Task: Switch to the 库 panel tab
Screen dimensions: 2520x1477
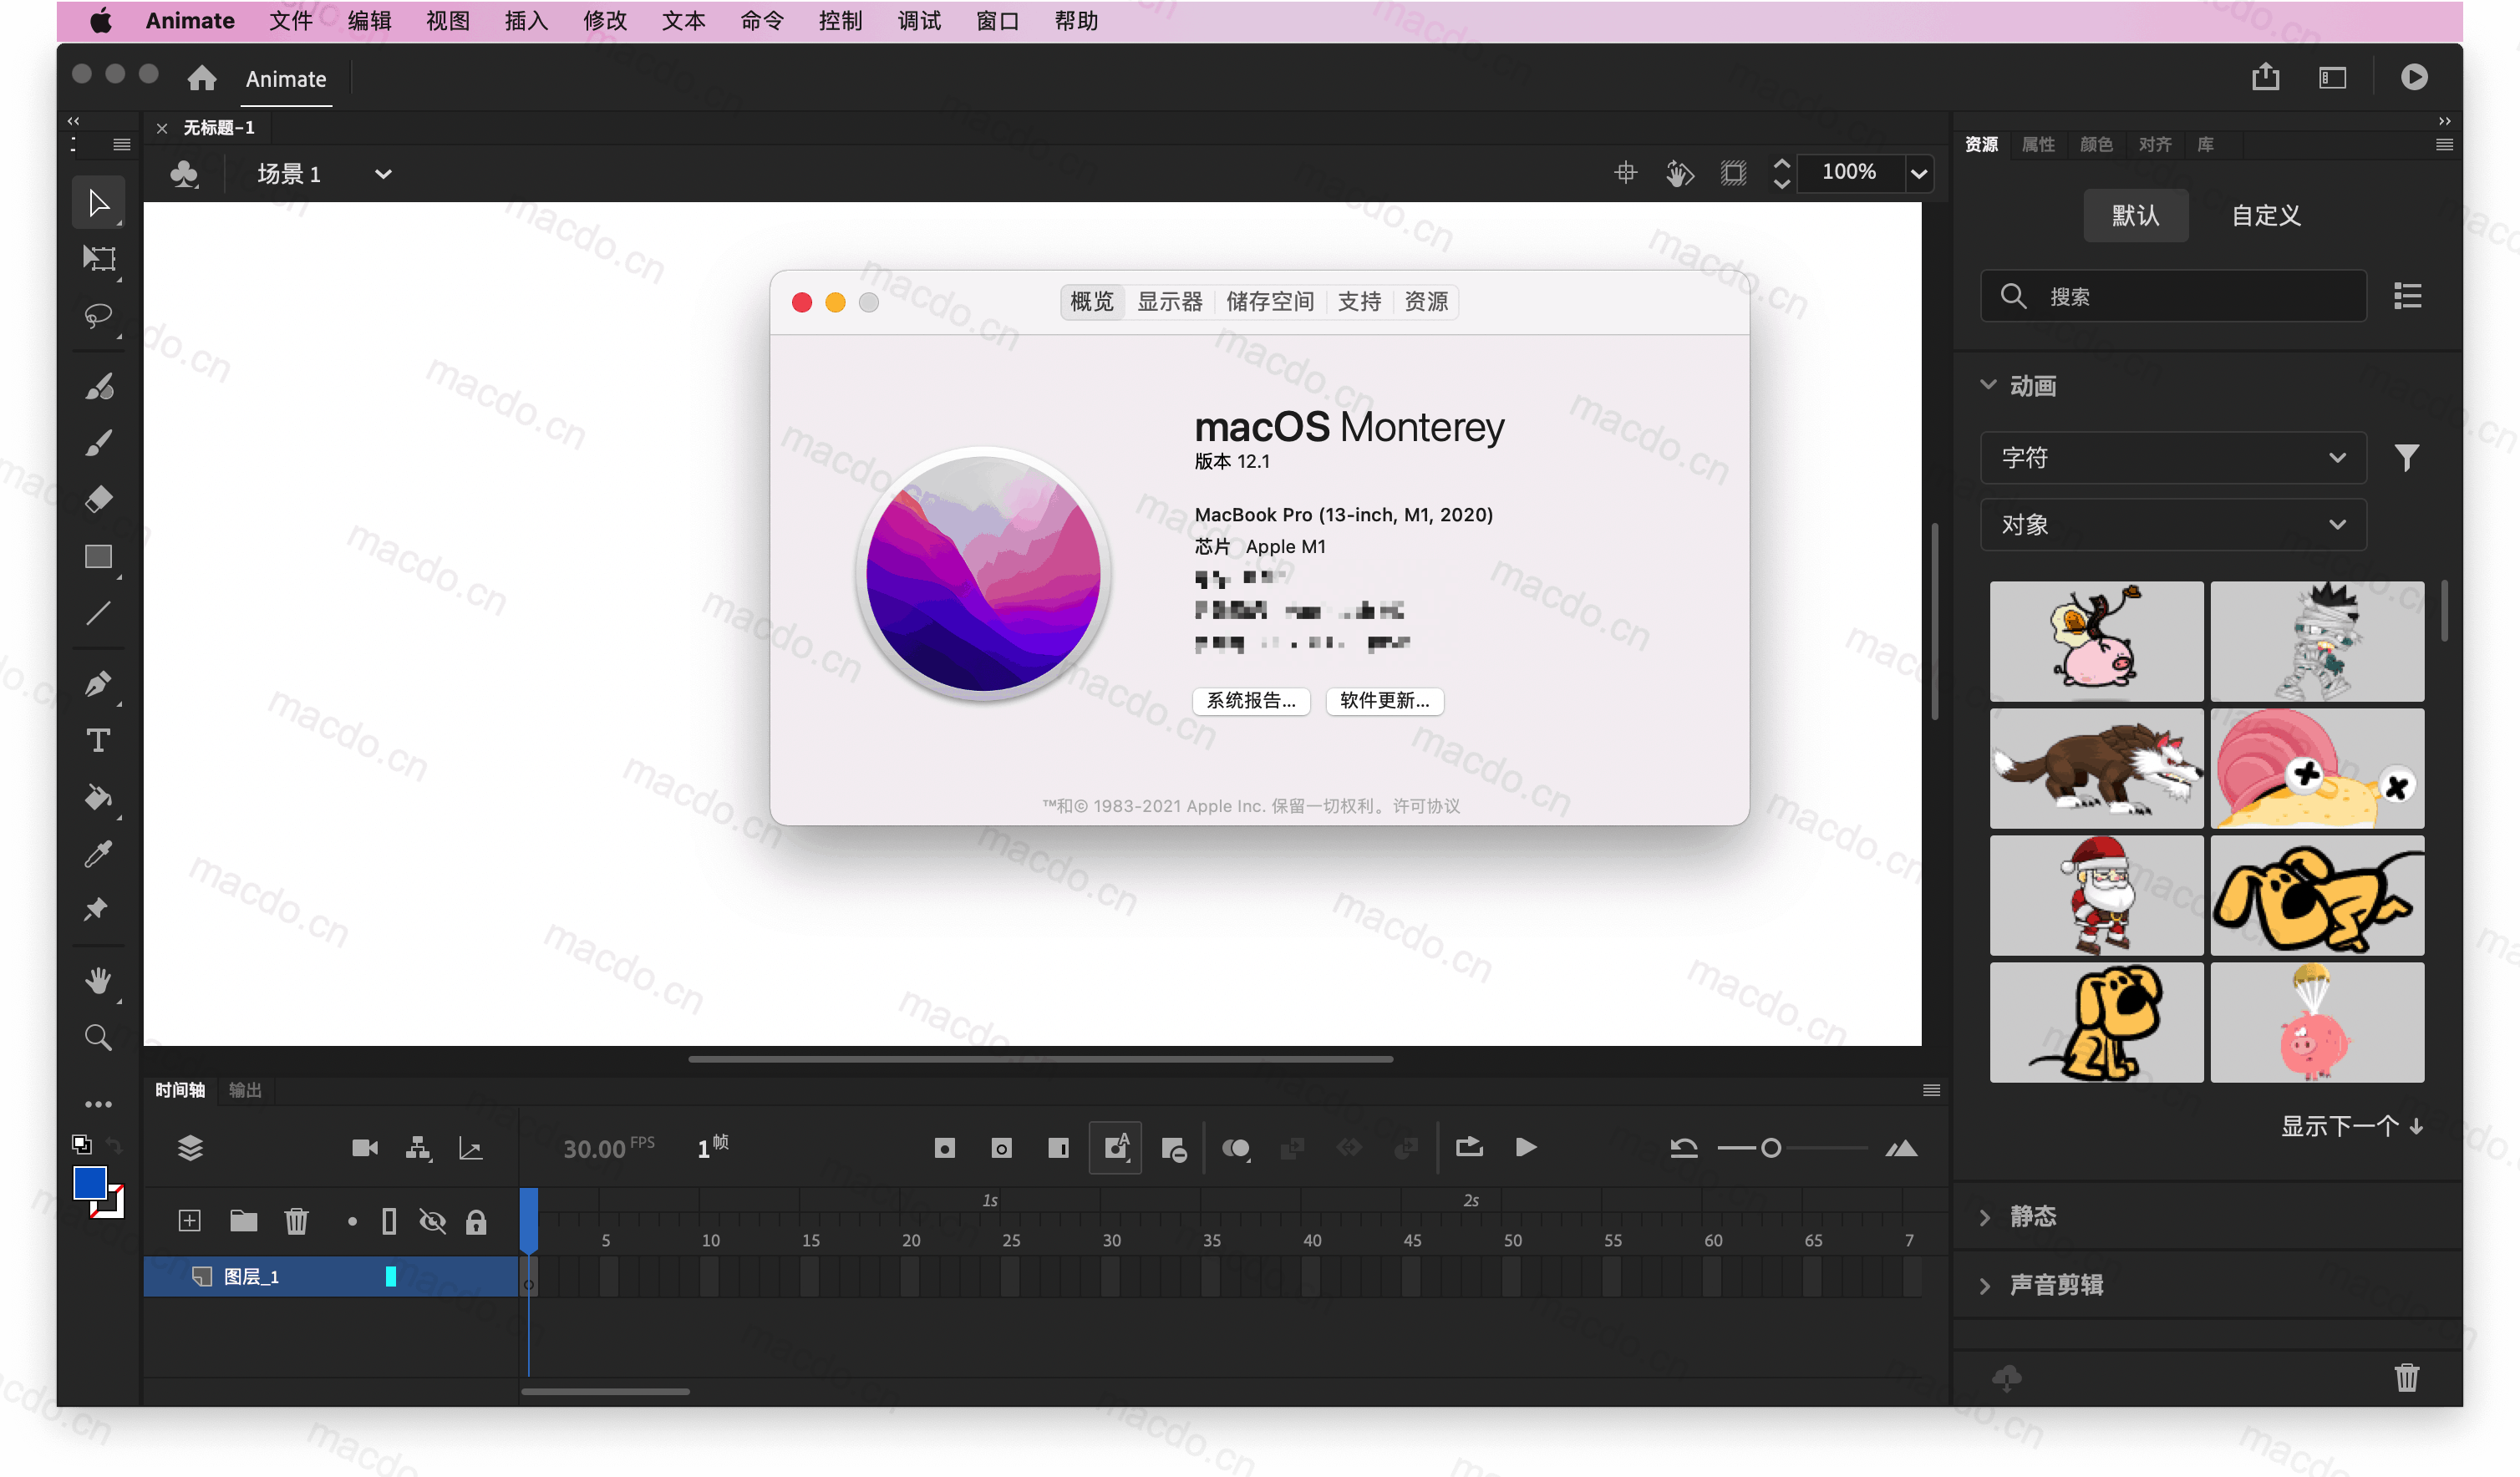Action: 2204,145
